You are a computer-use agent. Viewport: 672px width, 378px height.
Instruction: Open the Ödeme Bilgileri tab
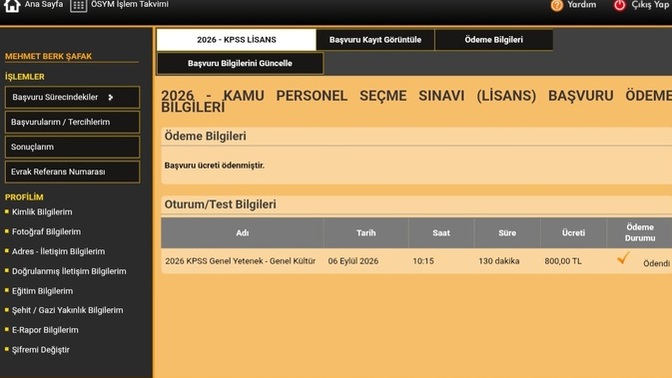pyautogui.click(x=494, y=40)
